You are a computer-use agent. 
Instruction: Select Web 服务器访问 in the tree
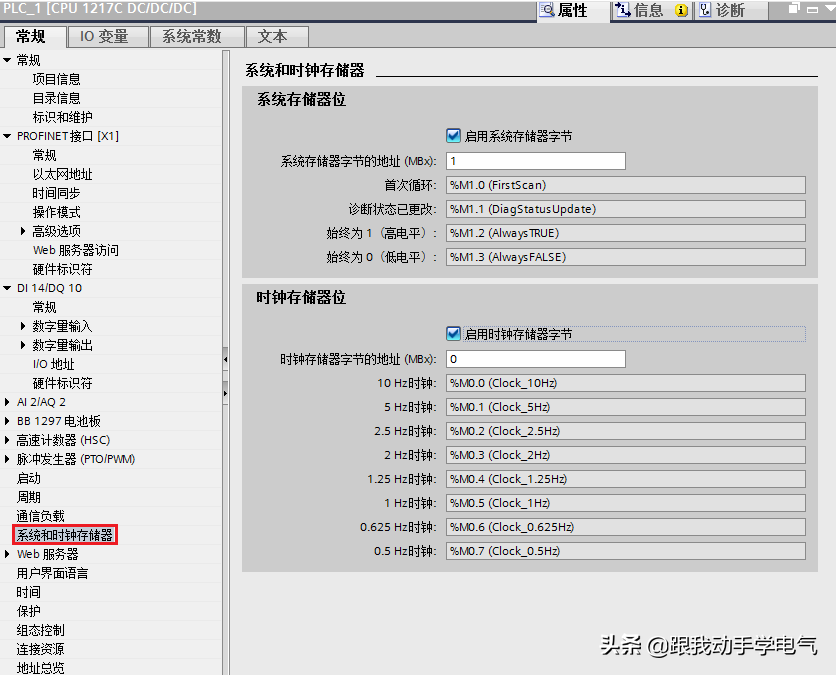[x=76, y=250]
